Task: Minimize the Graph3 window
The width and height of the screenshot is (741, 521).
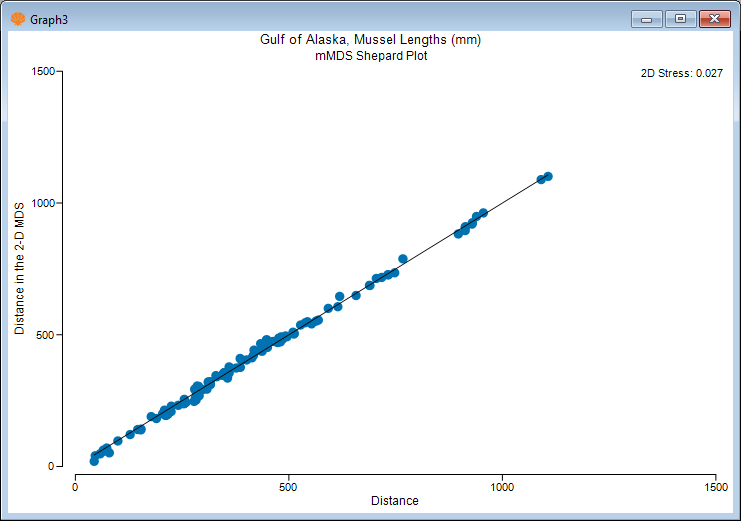Action: pyautogui.click(x=647, y=18)
